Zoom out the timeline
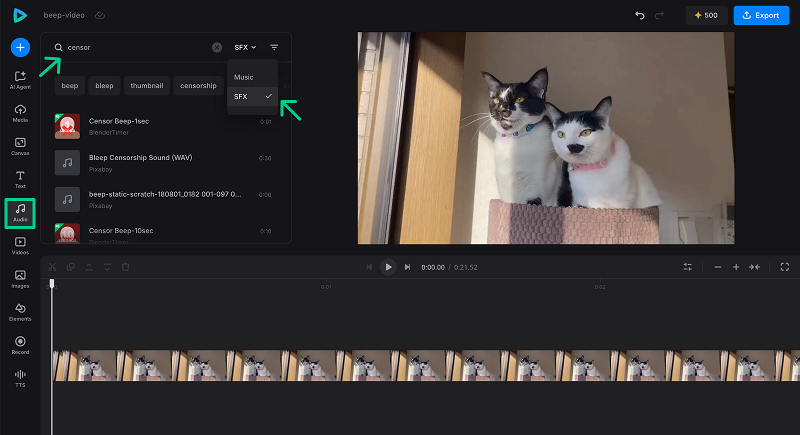Image resolution: width=800 pixels, height=435 pixels. click(718, 267)
